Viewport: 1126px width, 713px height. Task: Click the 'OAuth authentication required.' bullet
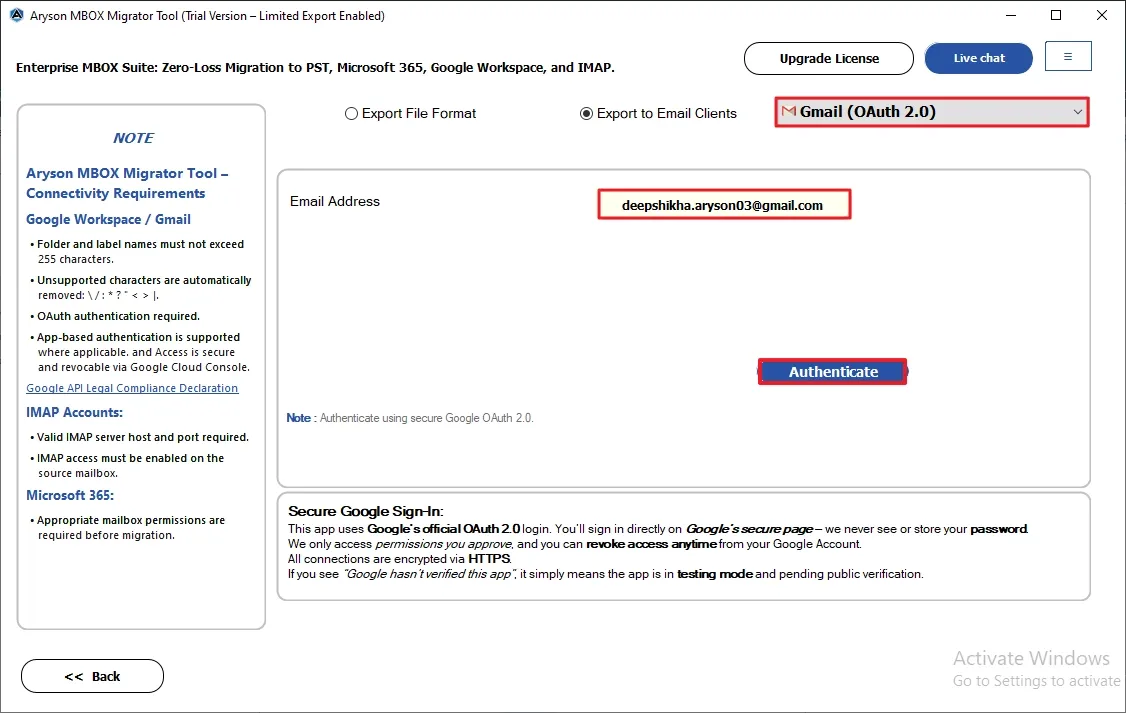[x=118, y=316]
